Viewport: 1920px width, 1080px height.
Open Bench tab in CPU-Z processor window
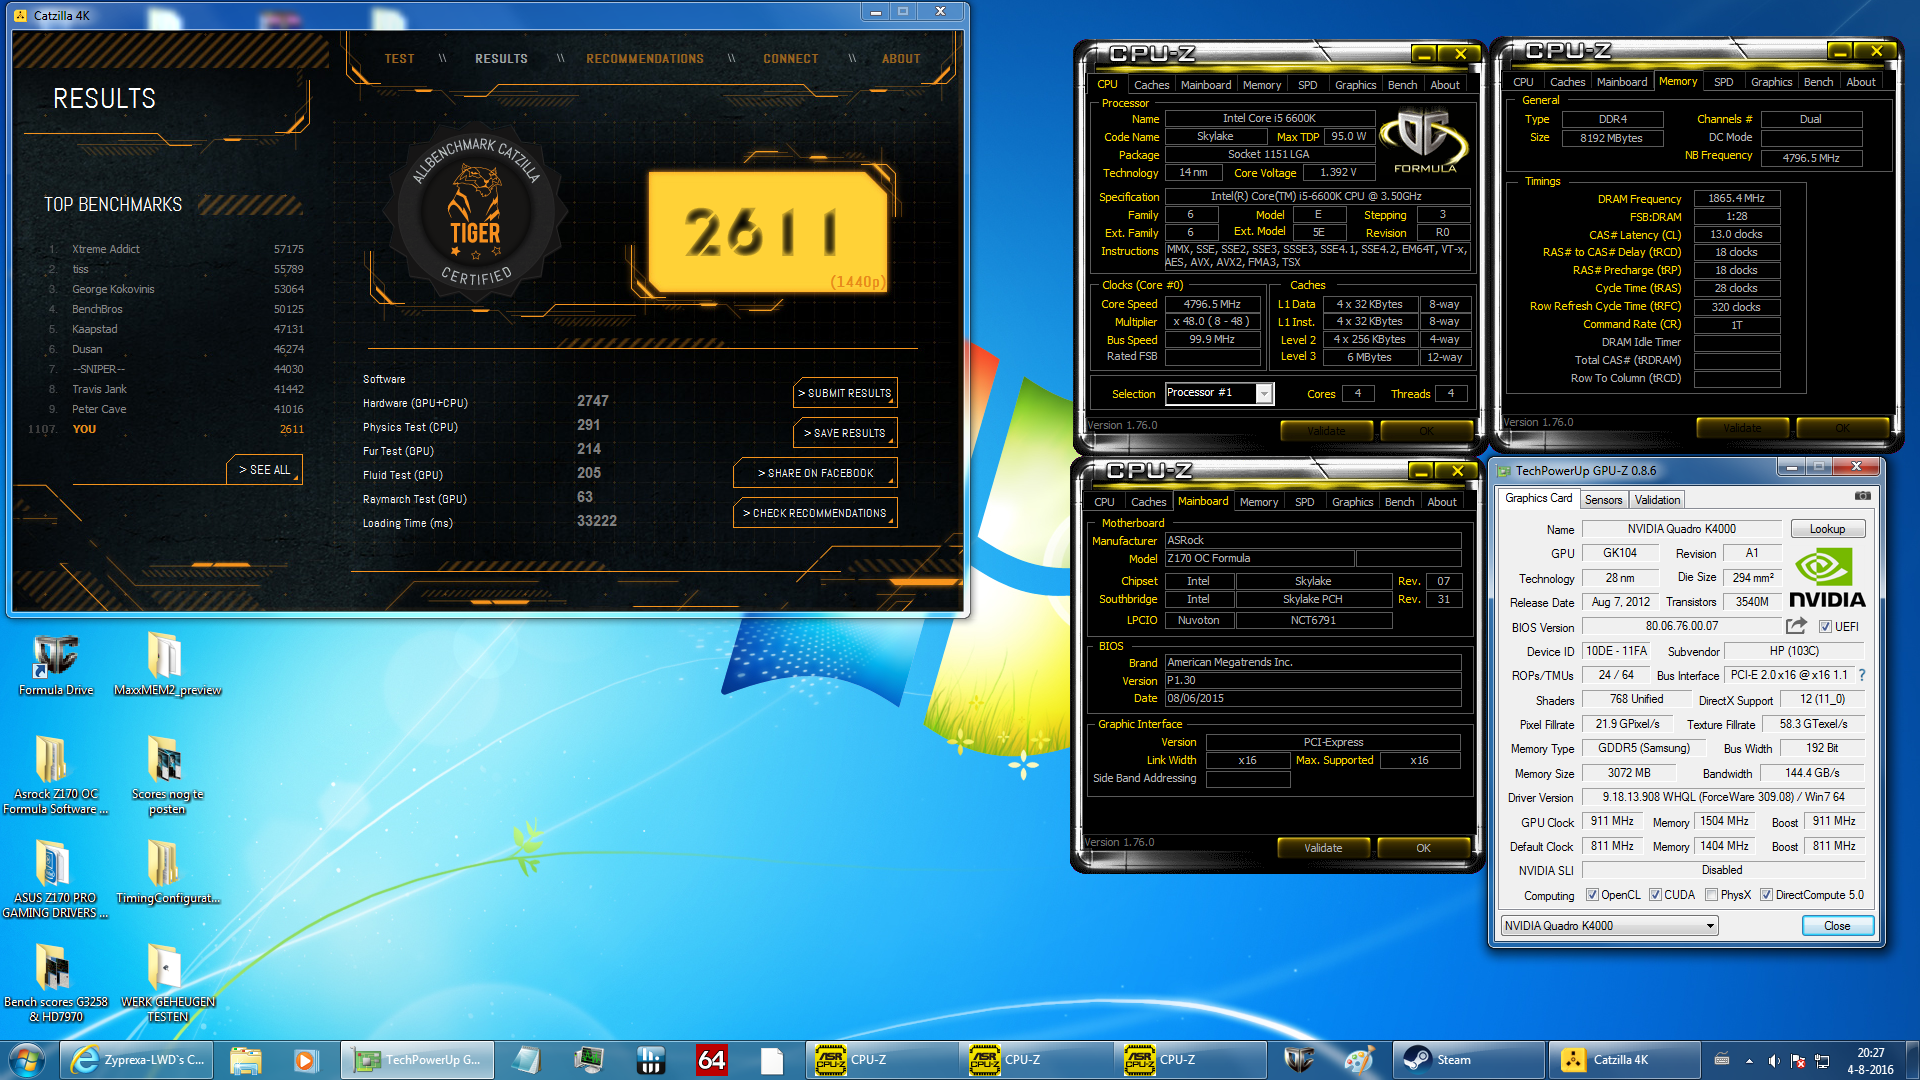point(1402,85)
